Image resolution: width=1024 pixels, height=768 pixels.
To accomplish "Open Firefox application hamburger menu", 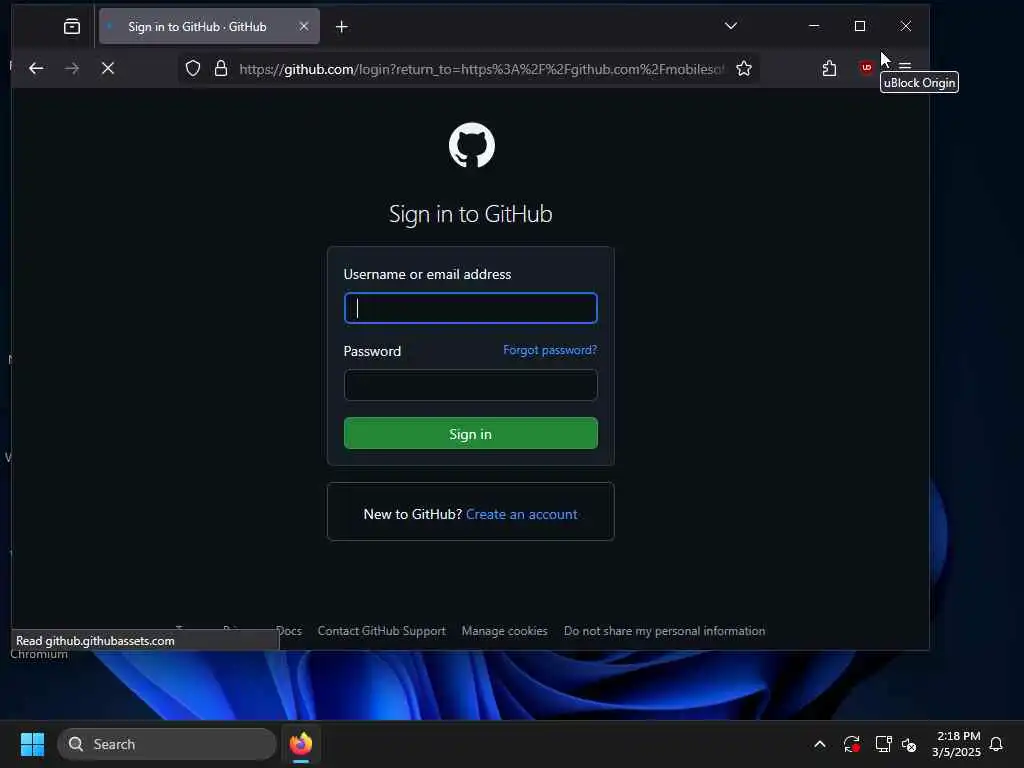I will click(904, 66).
